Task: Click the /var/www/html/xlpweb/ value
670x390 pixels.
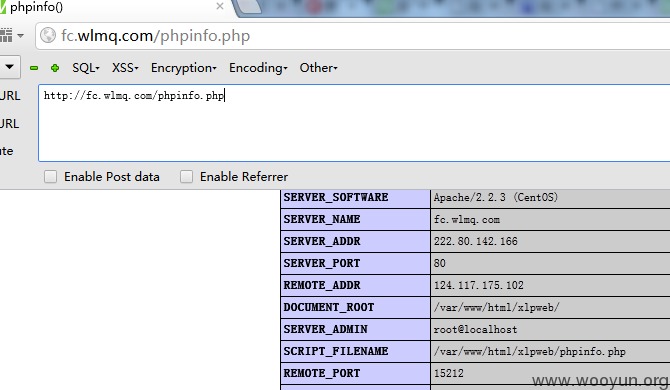Action: 497,307
